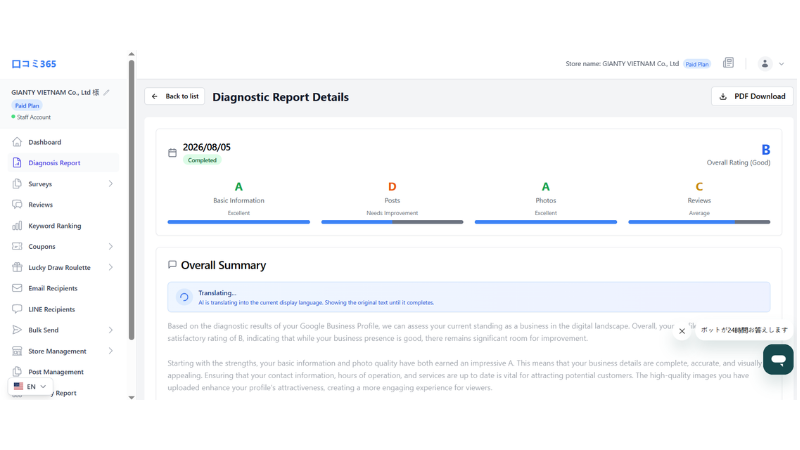The width and height of the screenshot is (800, 450).
Task: Edit store name with pencil icon
Action: point(106,92)
